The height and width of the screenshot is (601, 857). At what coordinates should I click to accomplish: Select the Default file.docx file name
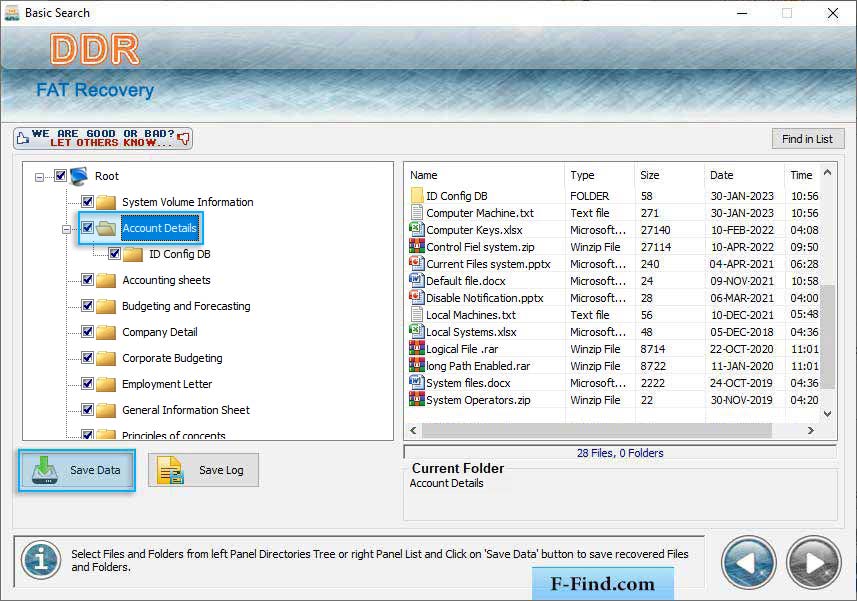click(466, 281)
